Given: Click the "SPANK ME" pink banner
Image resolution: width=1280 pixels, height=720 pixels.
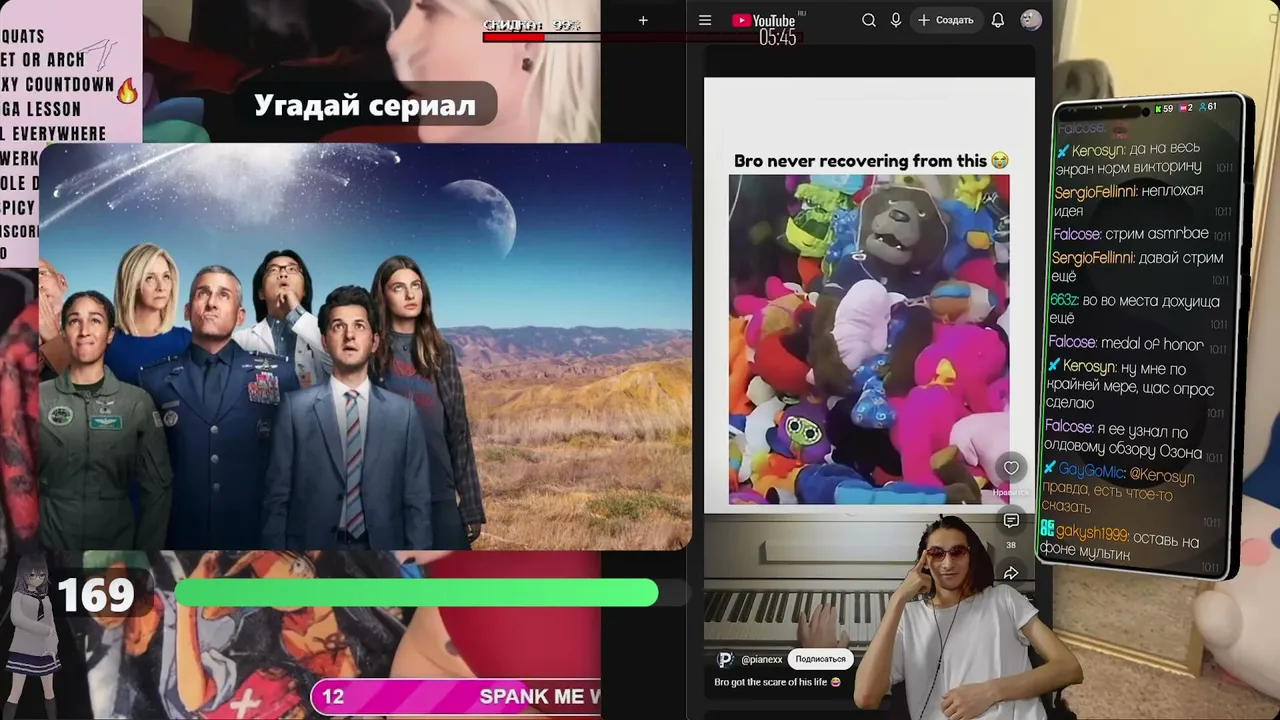Looking at the screenshot, I should 458,697.
